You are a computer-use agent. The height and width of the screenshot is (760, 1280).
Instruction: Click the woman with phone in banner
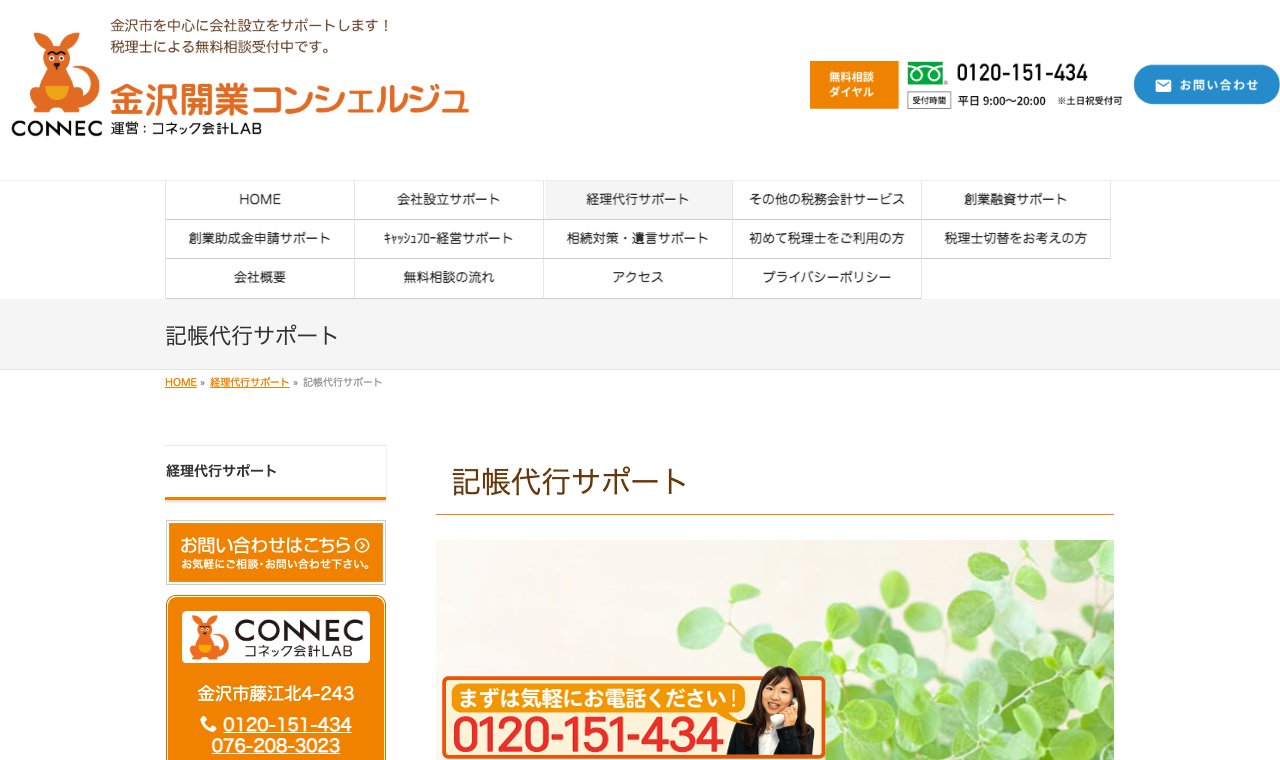click(776, 711)
